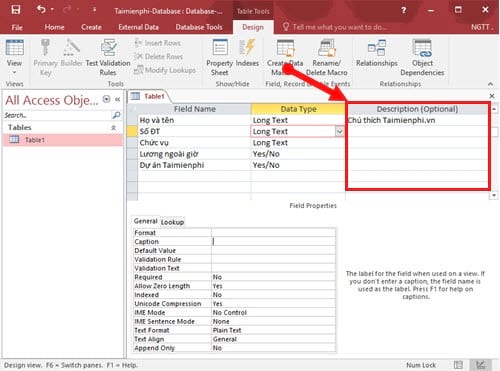The width and height of the screenshot is (500, 371).
Task: Click the Default Value property field
Action: coord(273,251)
